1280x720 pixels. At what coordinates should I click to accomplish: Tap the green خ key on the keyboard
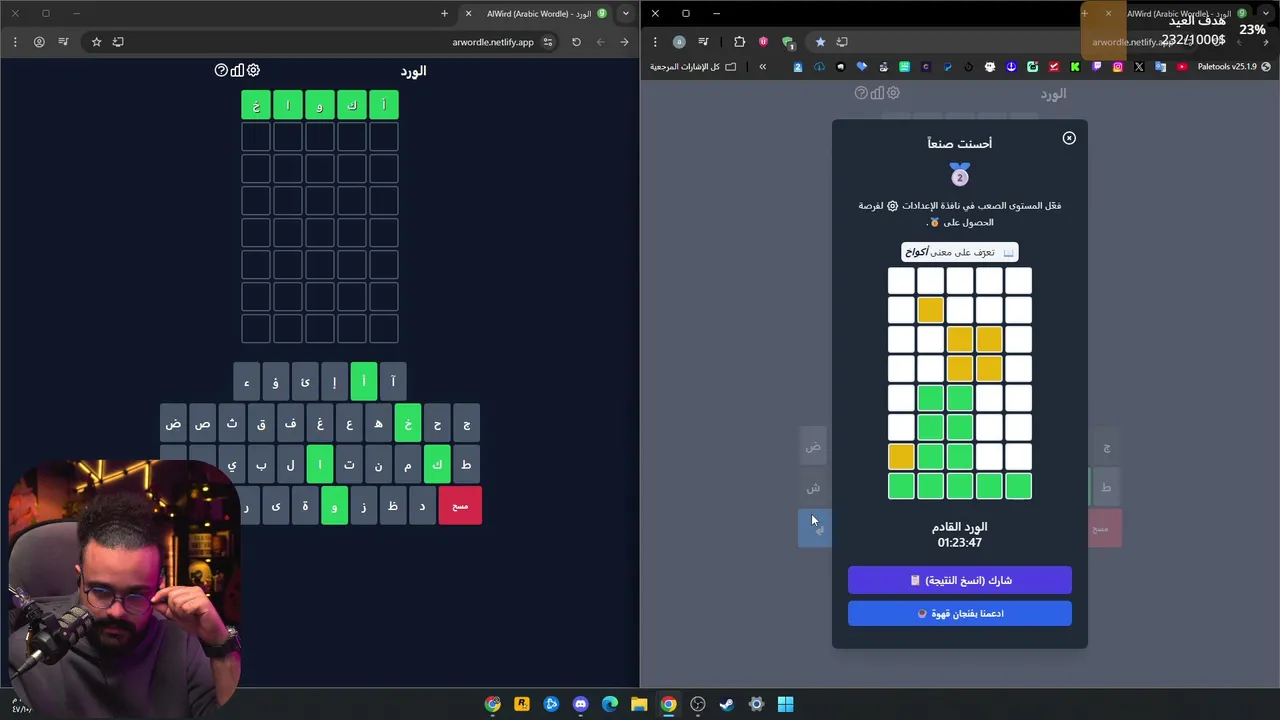pyautogui.click(x=408, y=424)
